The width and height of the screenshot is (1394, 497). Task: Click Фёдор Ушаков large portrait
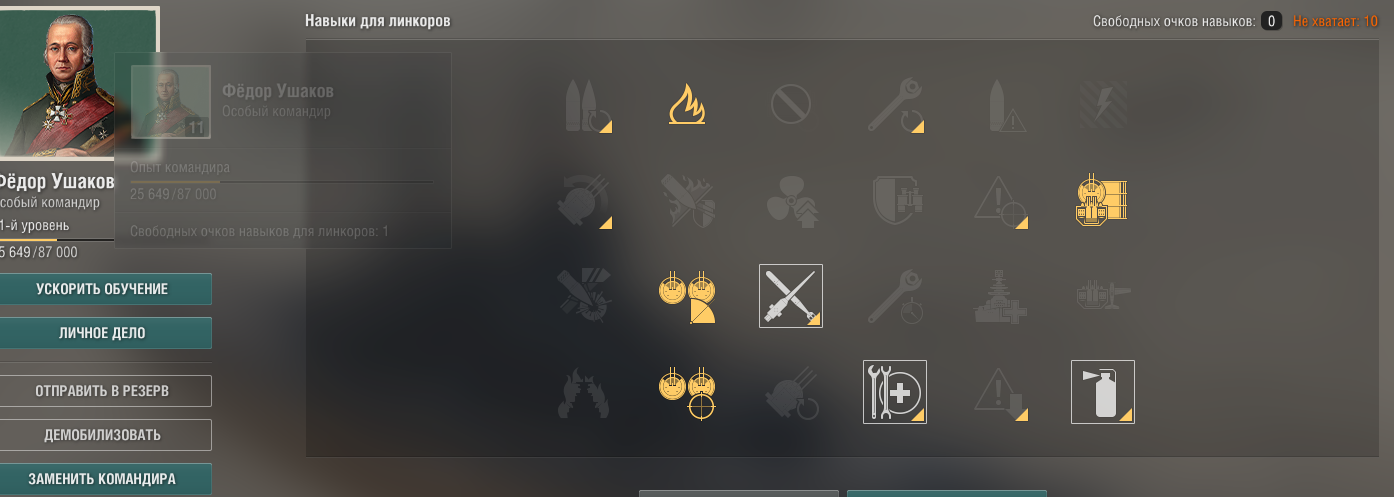(78, 81)
